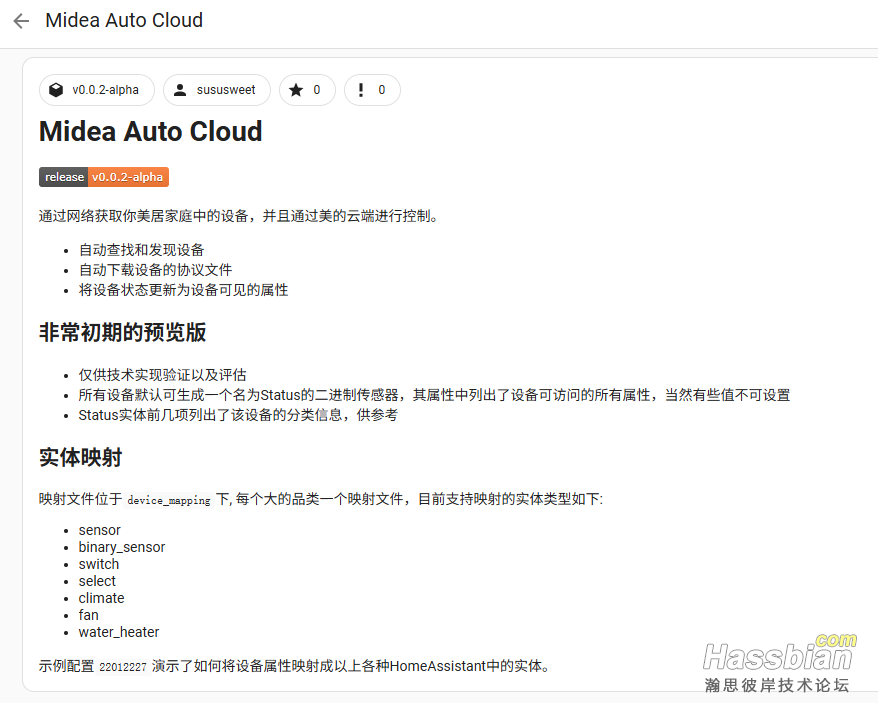Click the Midea Auto Cloud header bar title

pos(124,20)
